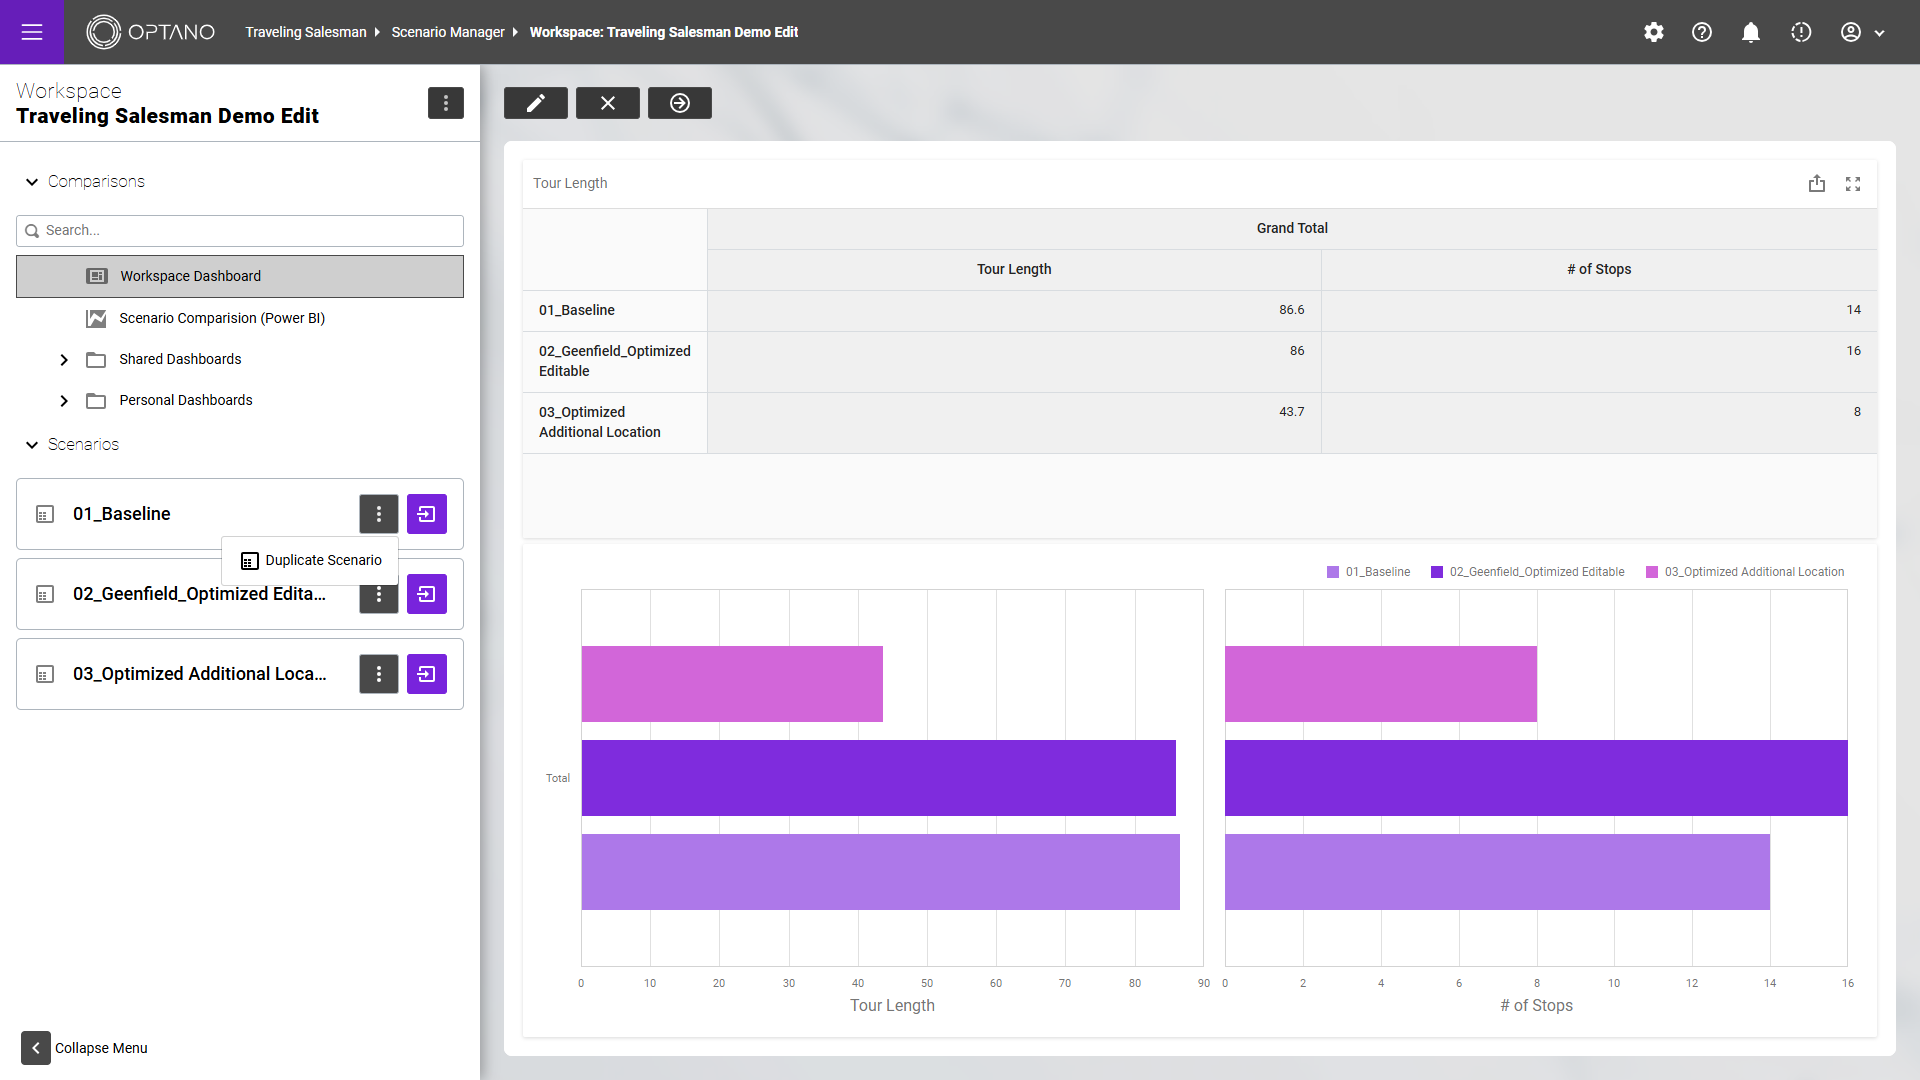
Task: Click the dark purple # of Stops bar
Action: point(1536,778)
